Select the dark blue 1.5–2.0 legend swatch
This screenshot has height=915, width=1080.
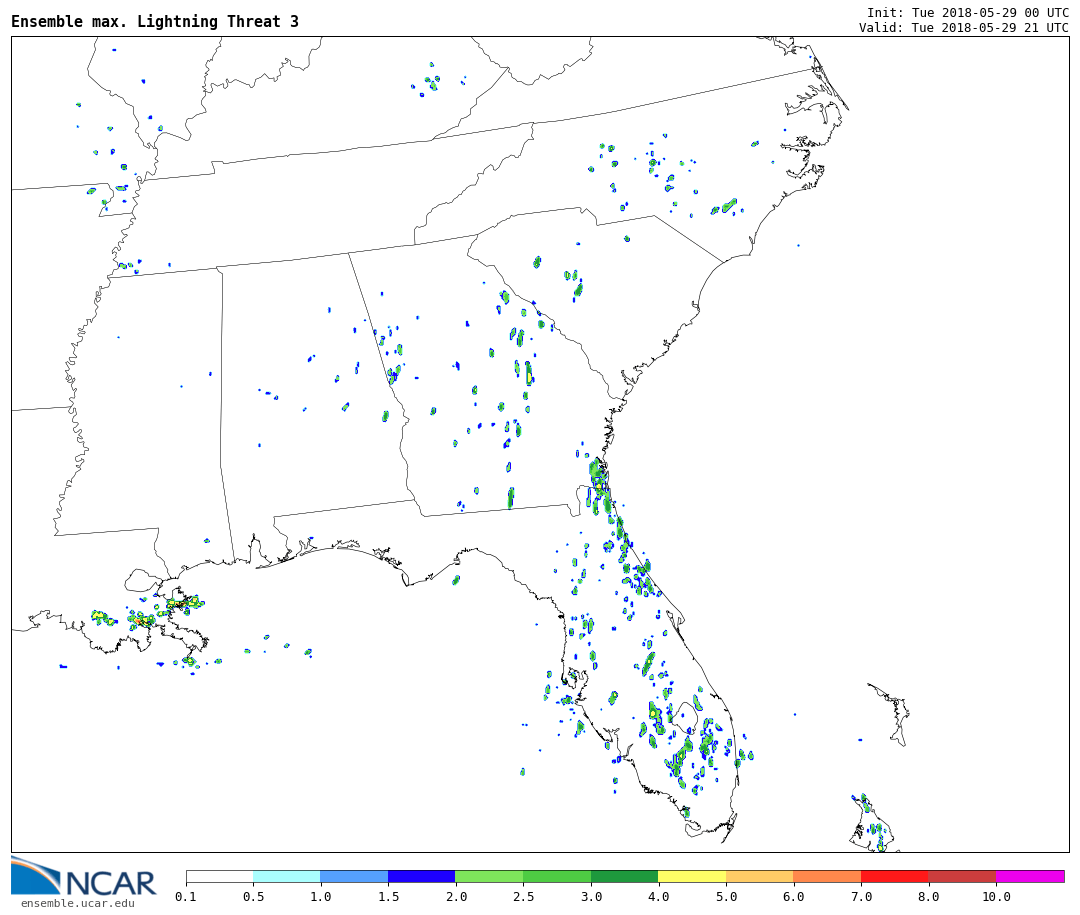pos(421,876)
